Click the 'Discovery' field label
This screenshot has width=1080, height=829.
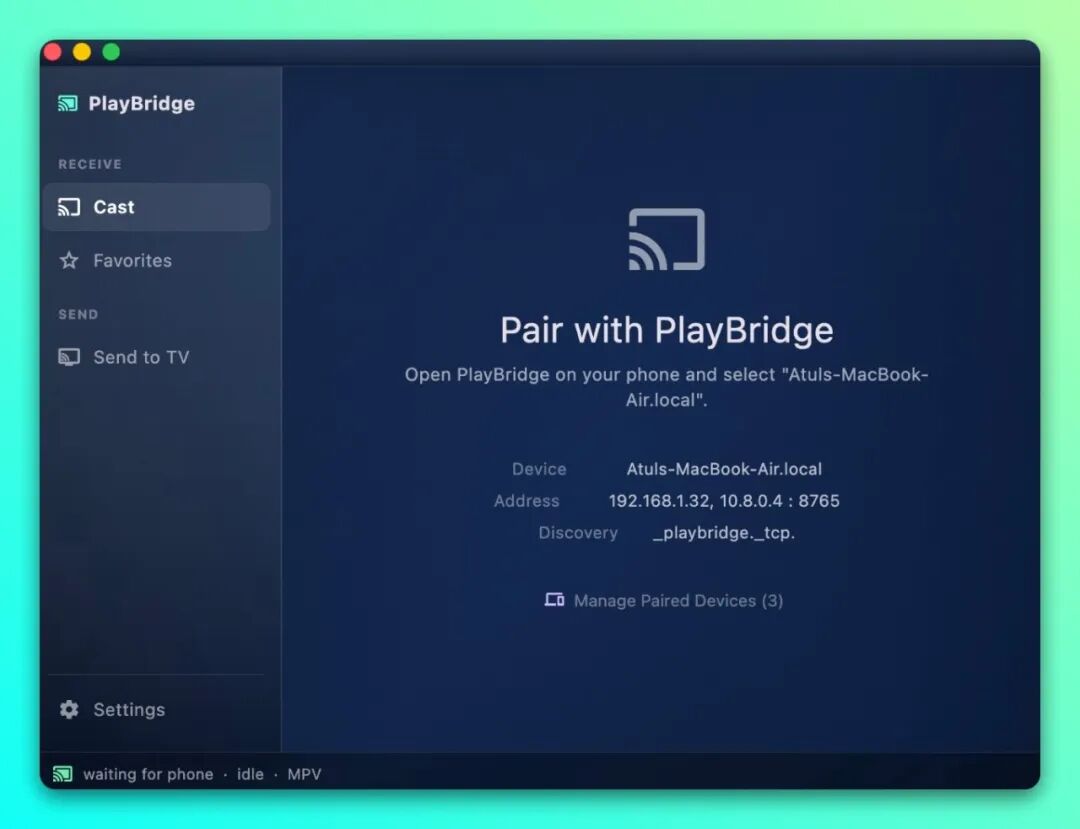pos(578,533)
